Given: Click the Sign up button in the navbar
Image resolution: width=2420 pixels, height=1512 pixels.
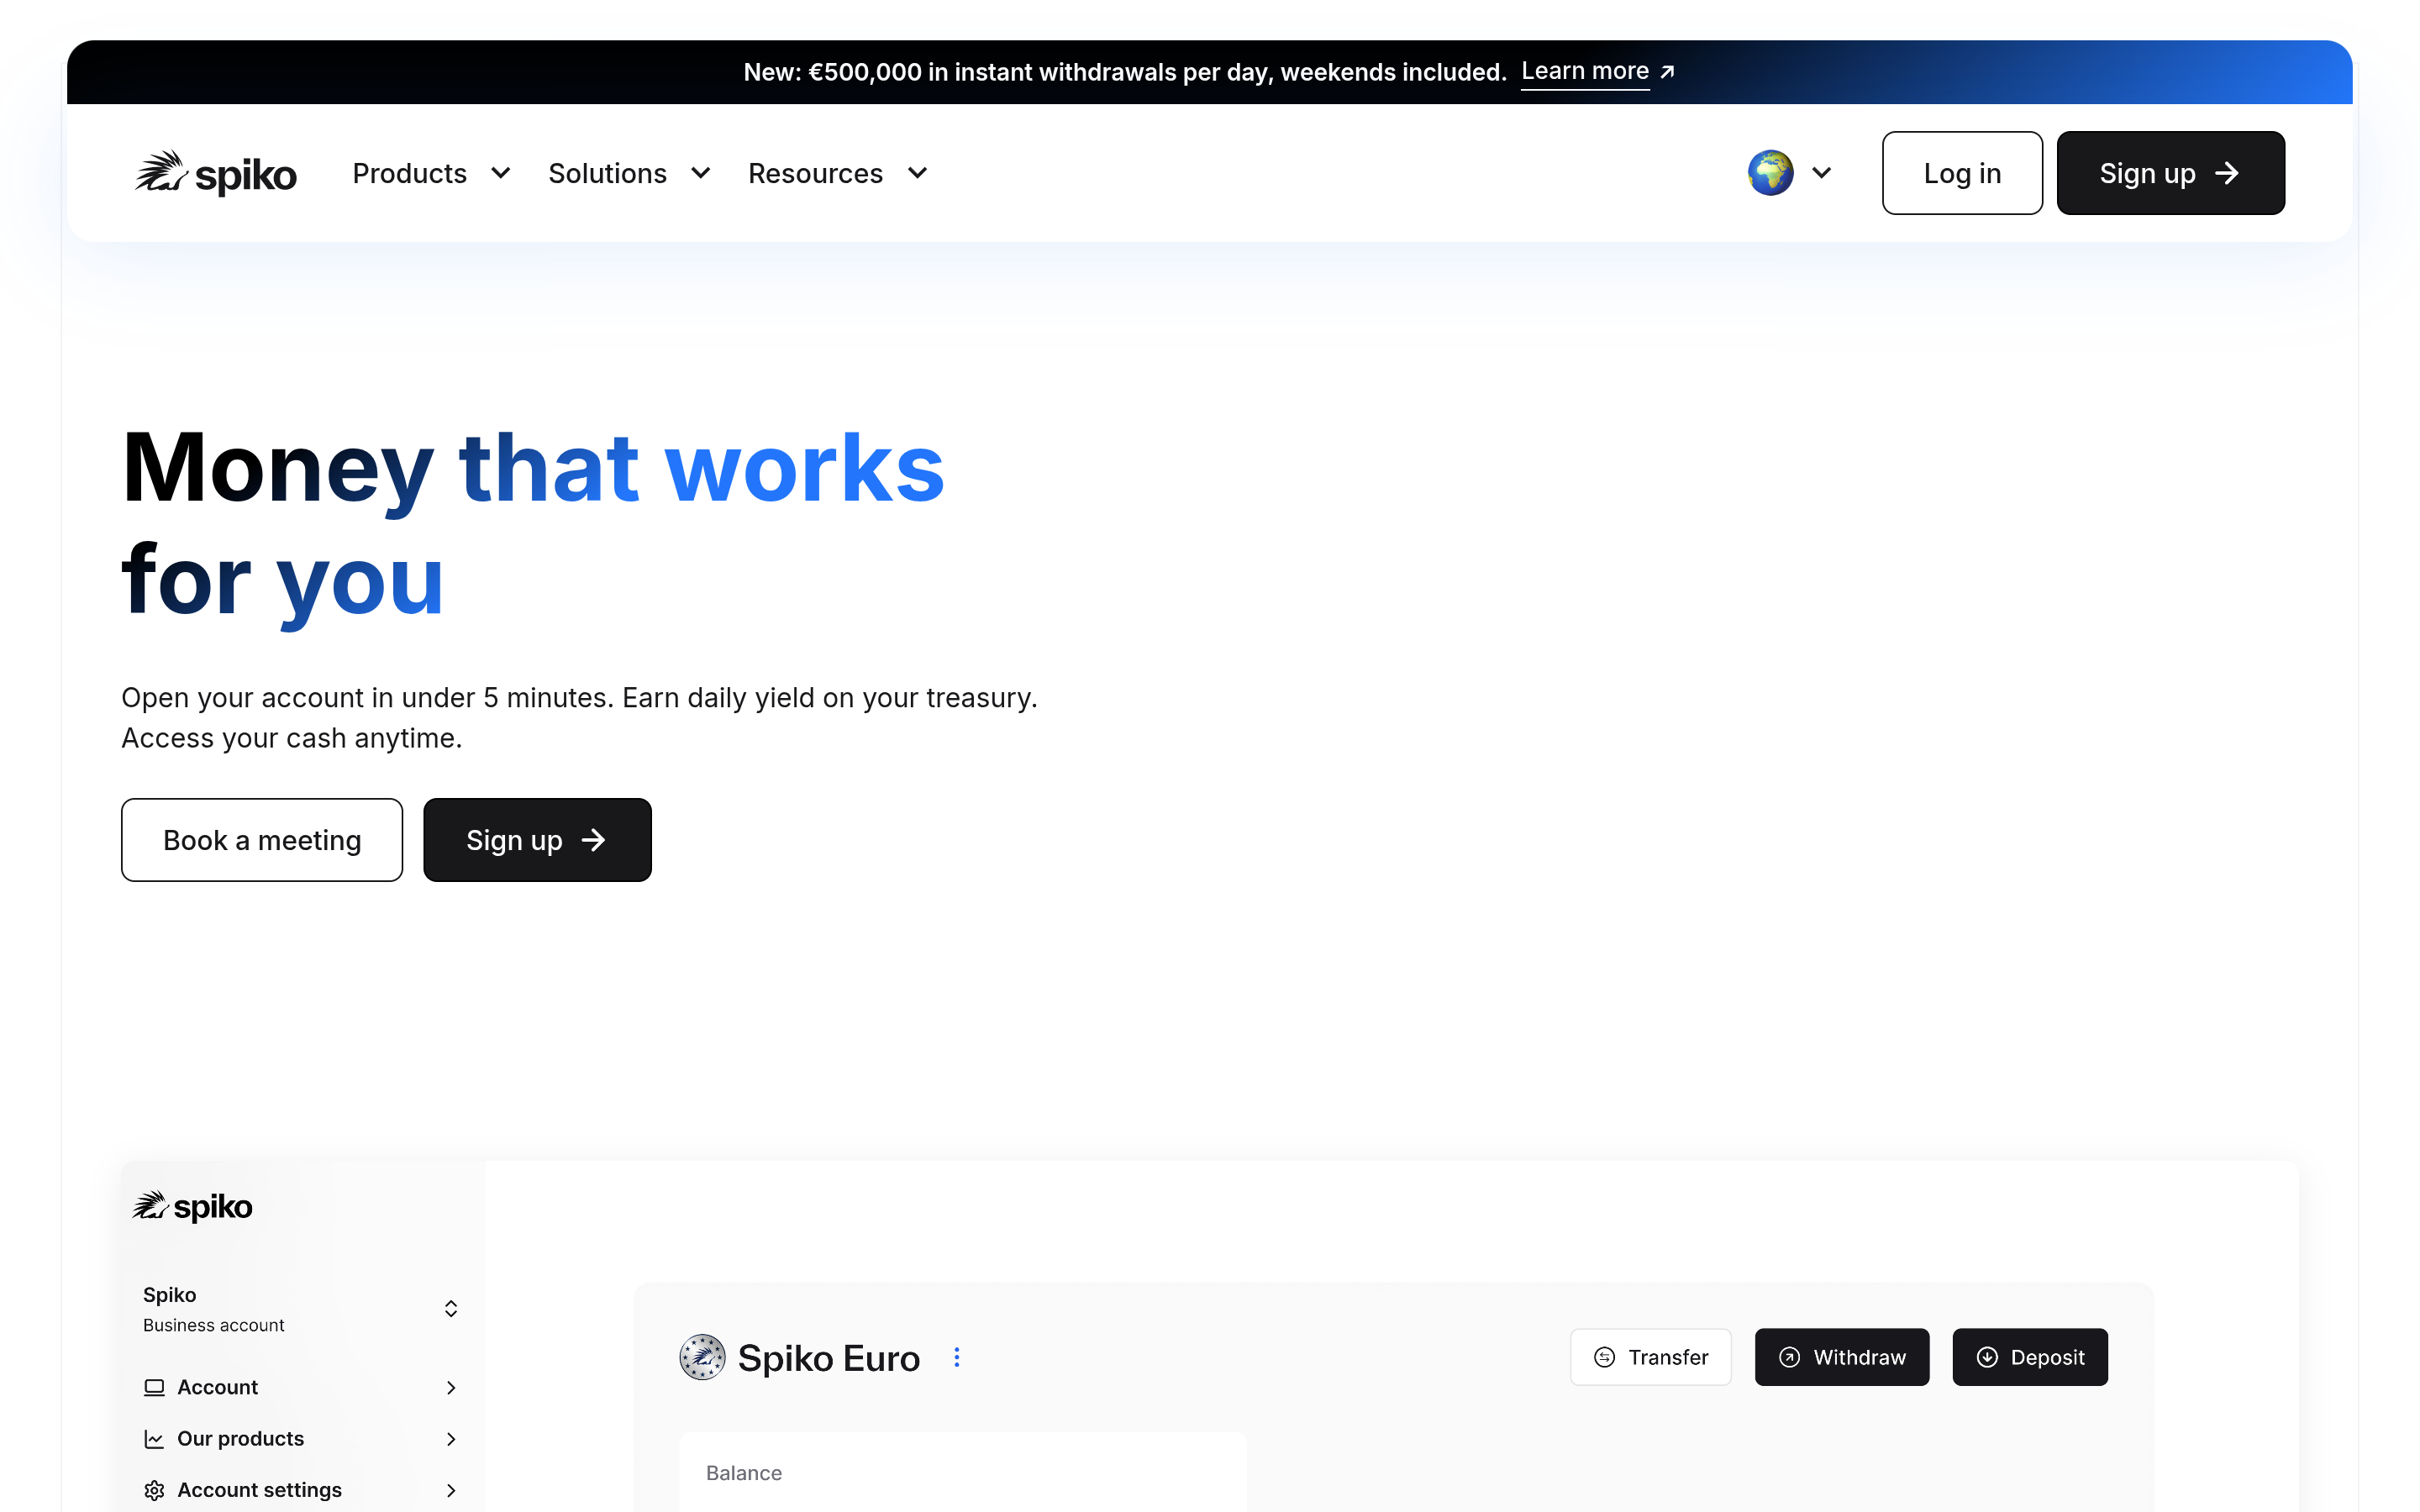Looking at the screenshot, I should click(2170, 173).
